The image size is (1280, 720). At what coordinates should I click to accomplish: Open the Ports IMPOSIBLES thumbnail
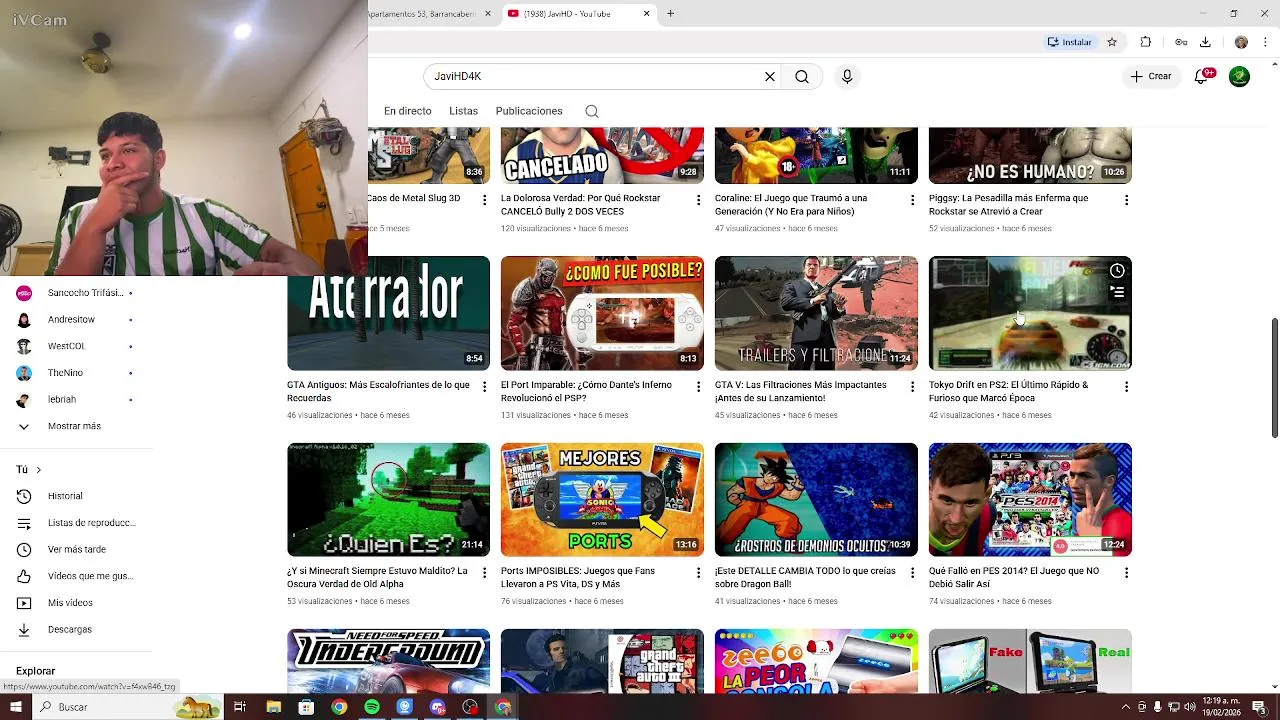(602, 500)
